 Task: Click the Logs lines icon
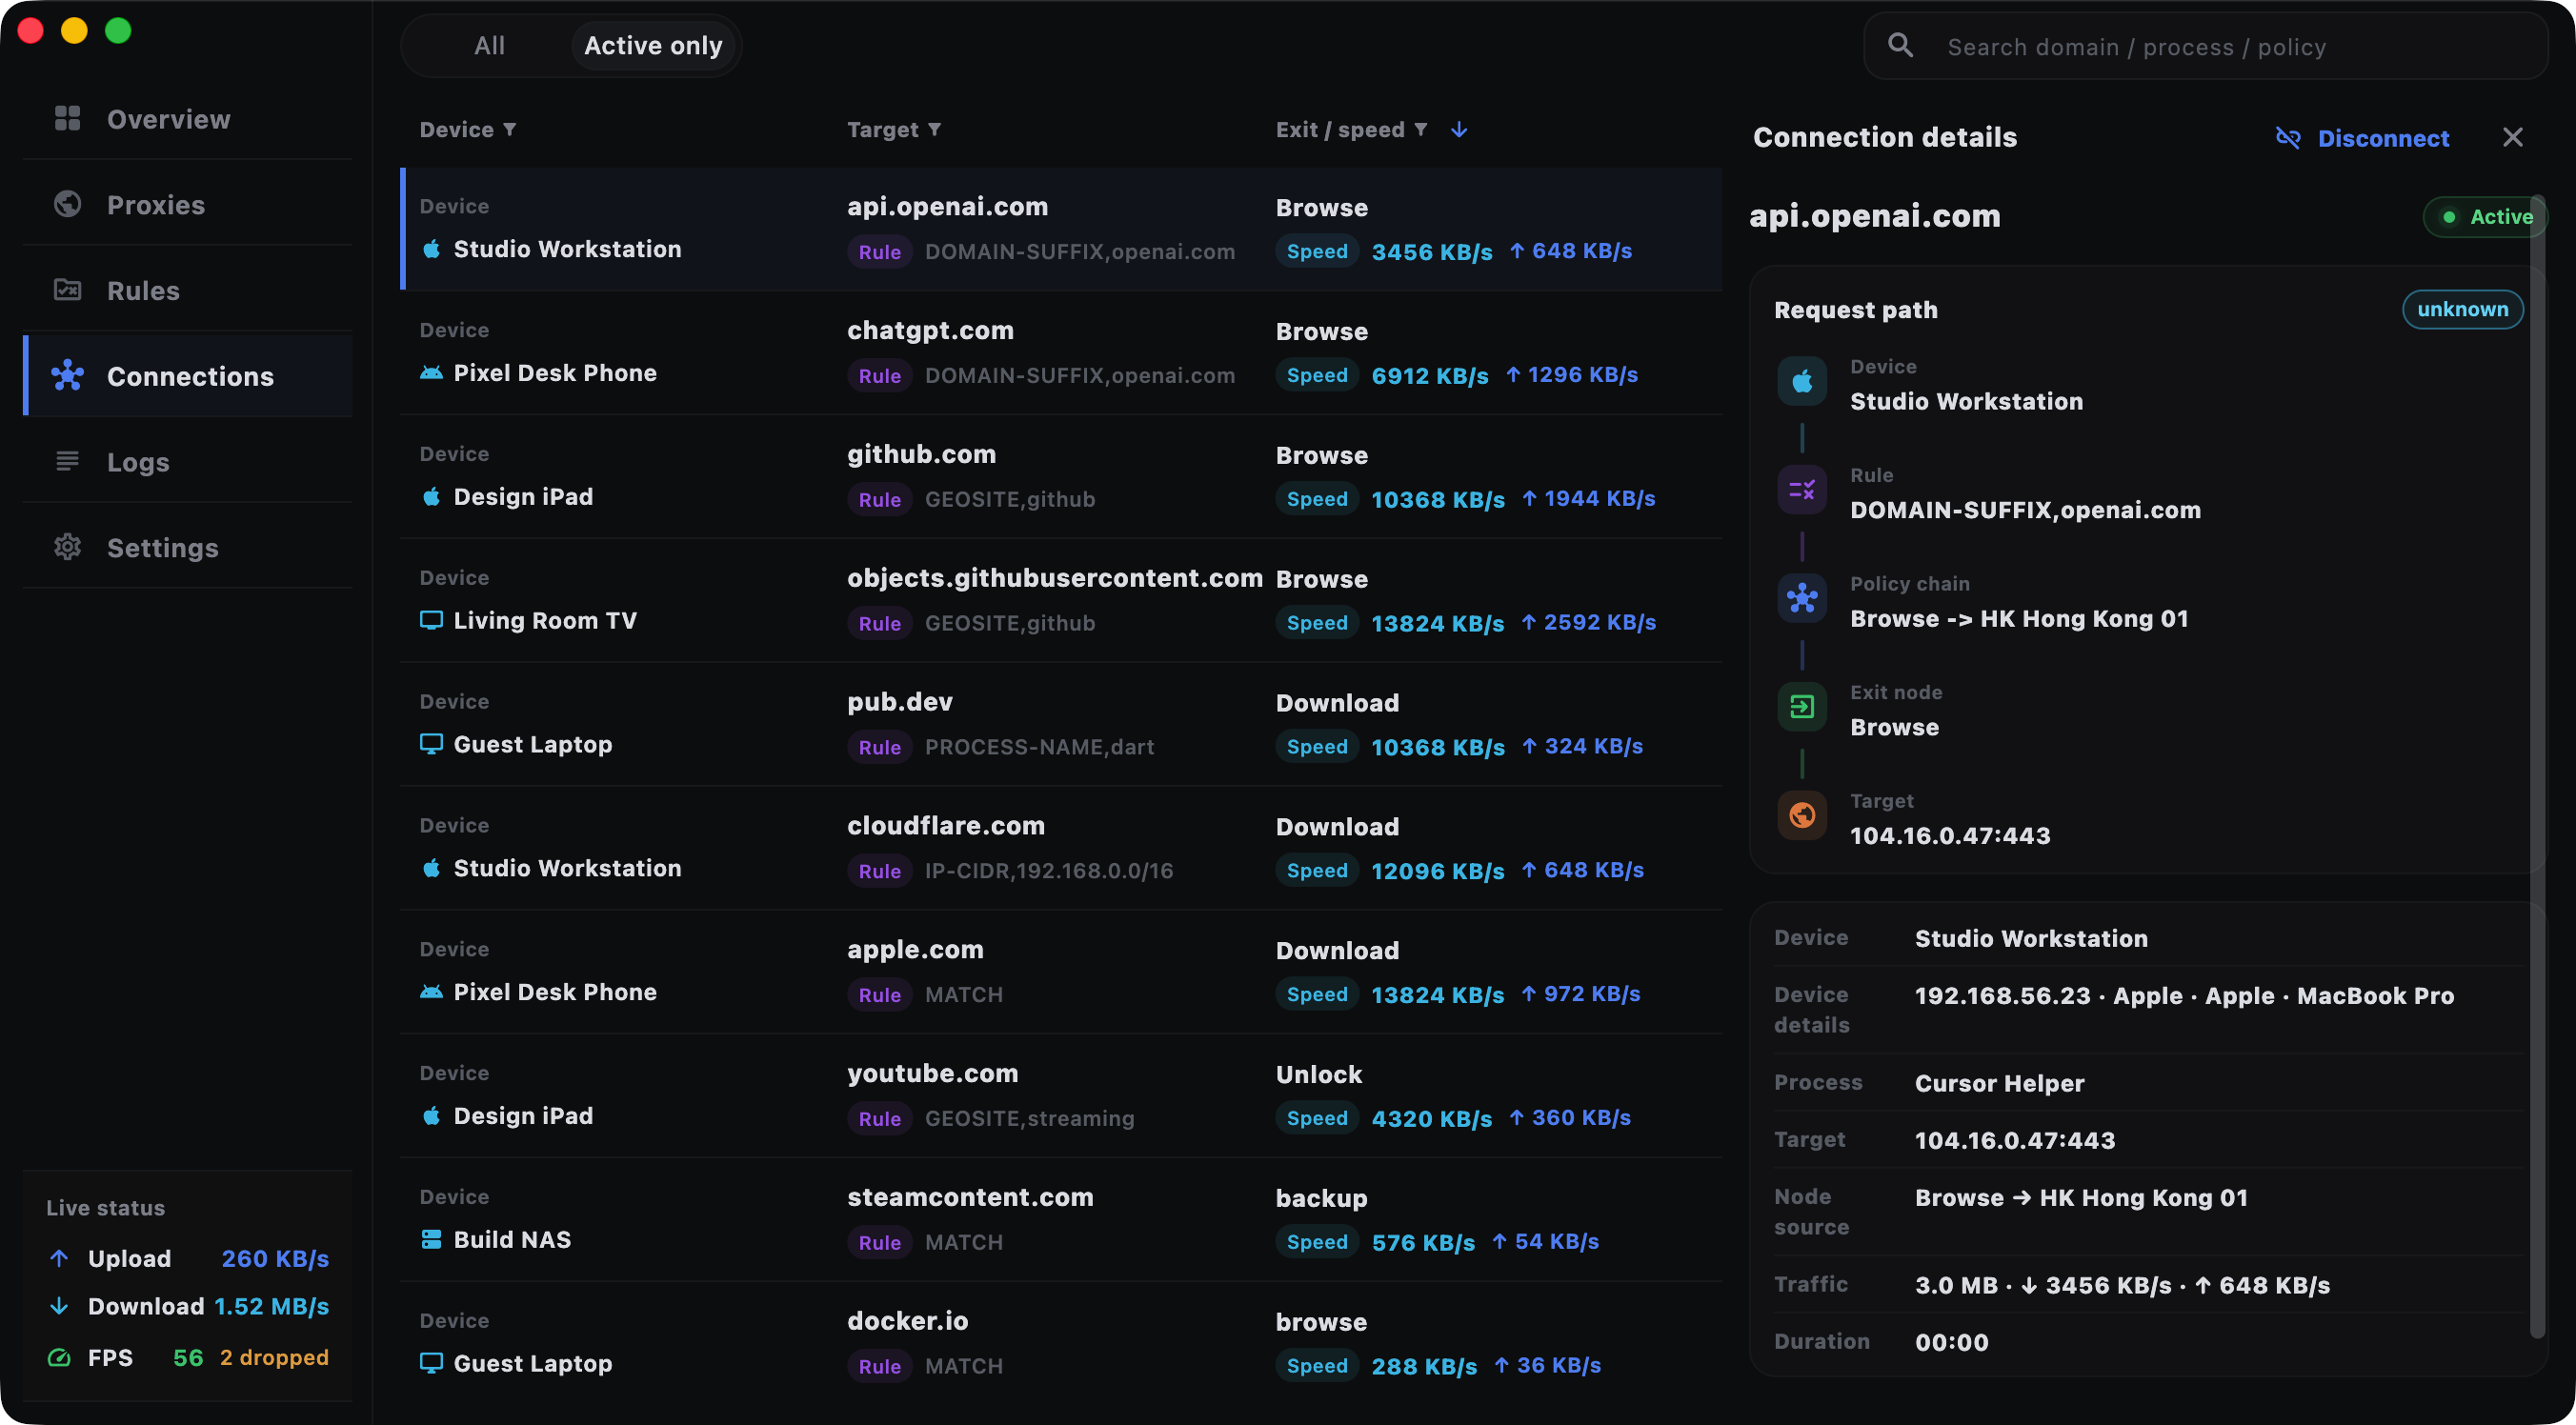tap(67, 461)
